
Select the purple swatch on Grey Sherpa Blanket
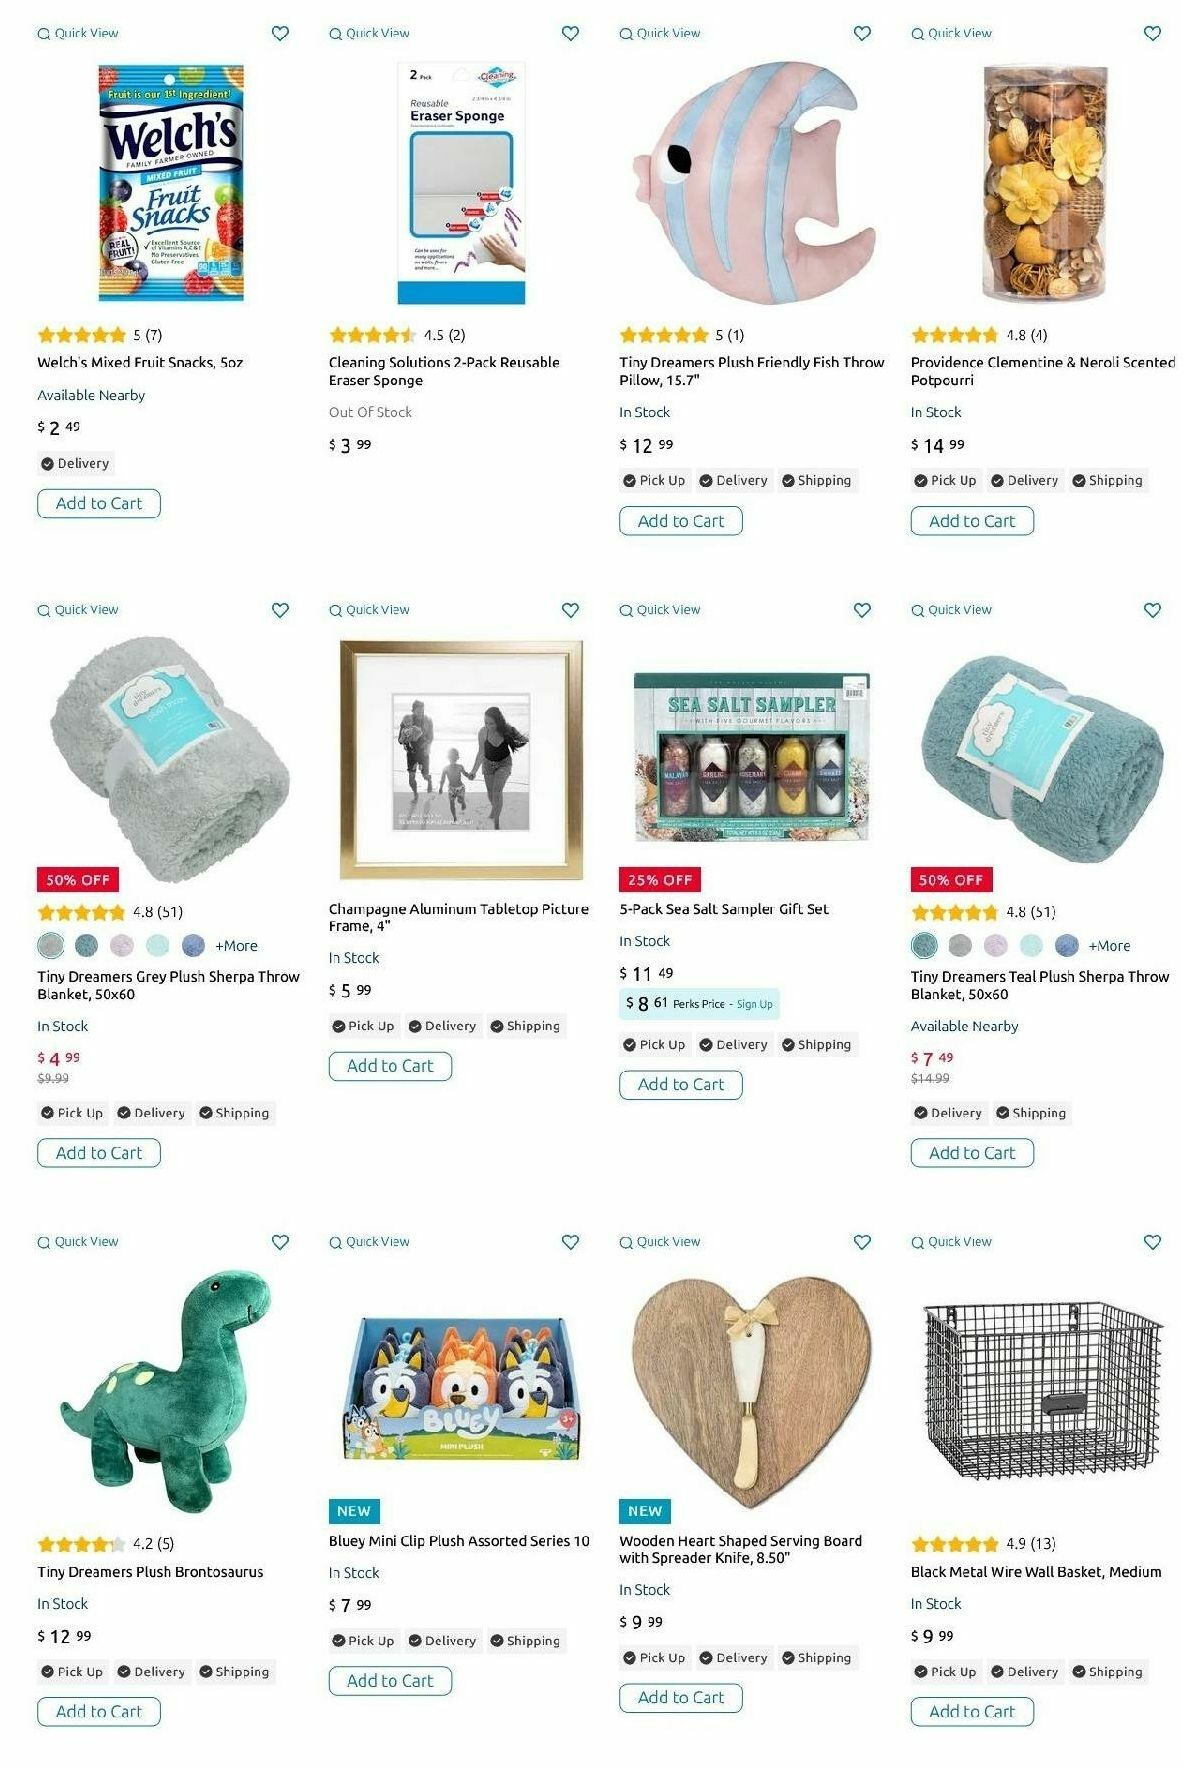pyautogui.click(x=122, y=945)
